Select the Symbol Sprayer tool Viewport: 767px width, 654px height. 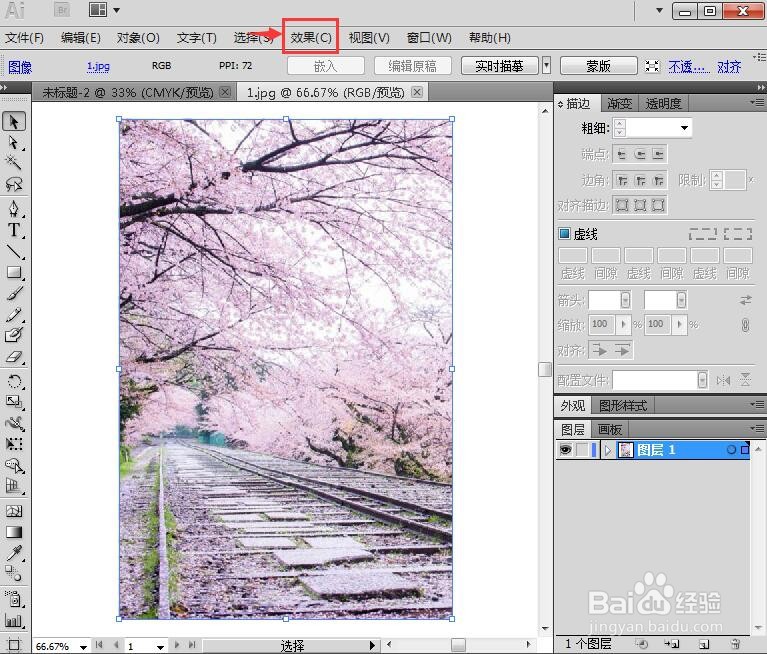[x=14, y=599]
